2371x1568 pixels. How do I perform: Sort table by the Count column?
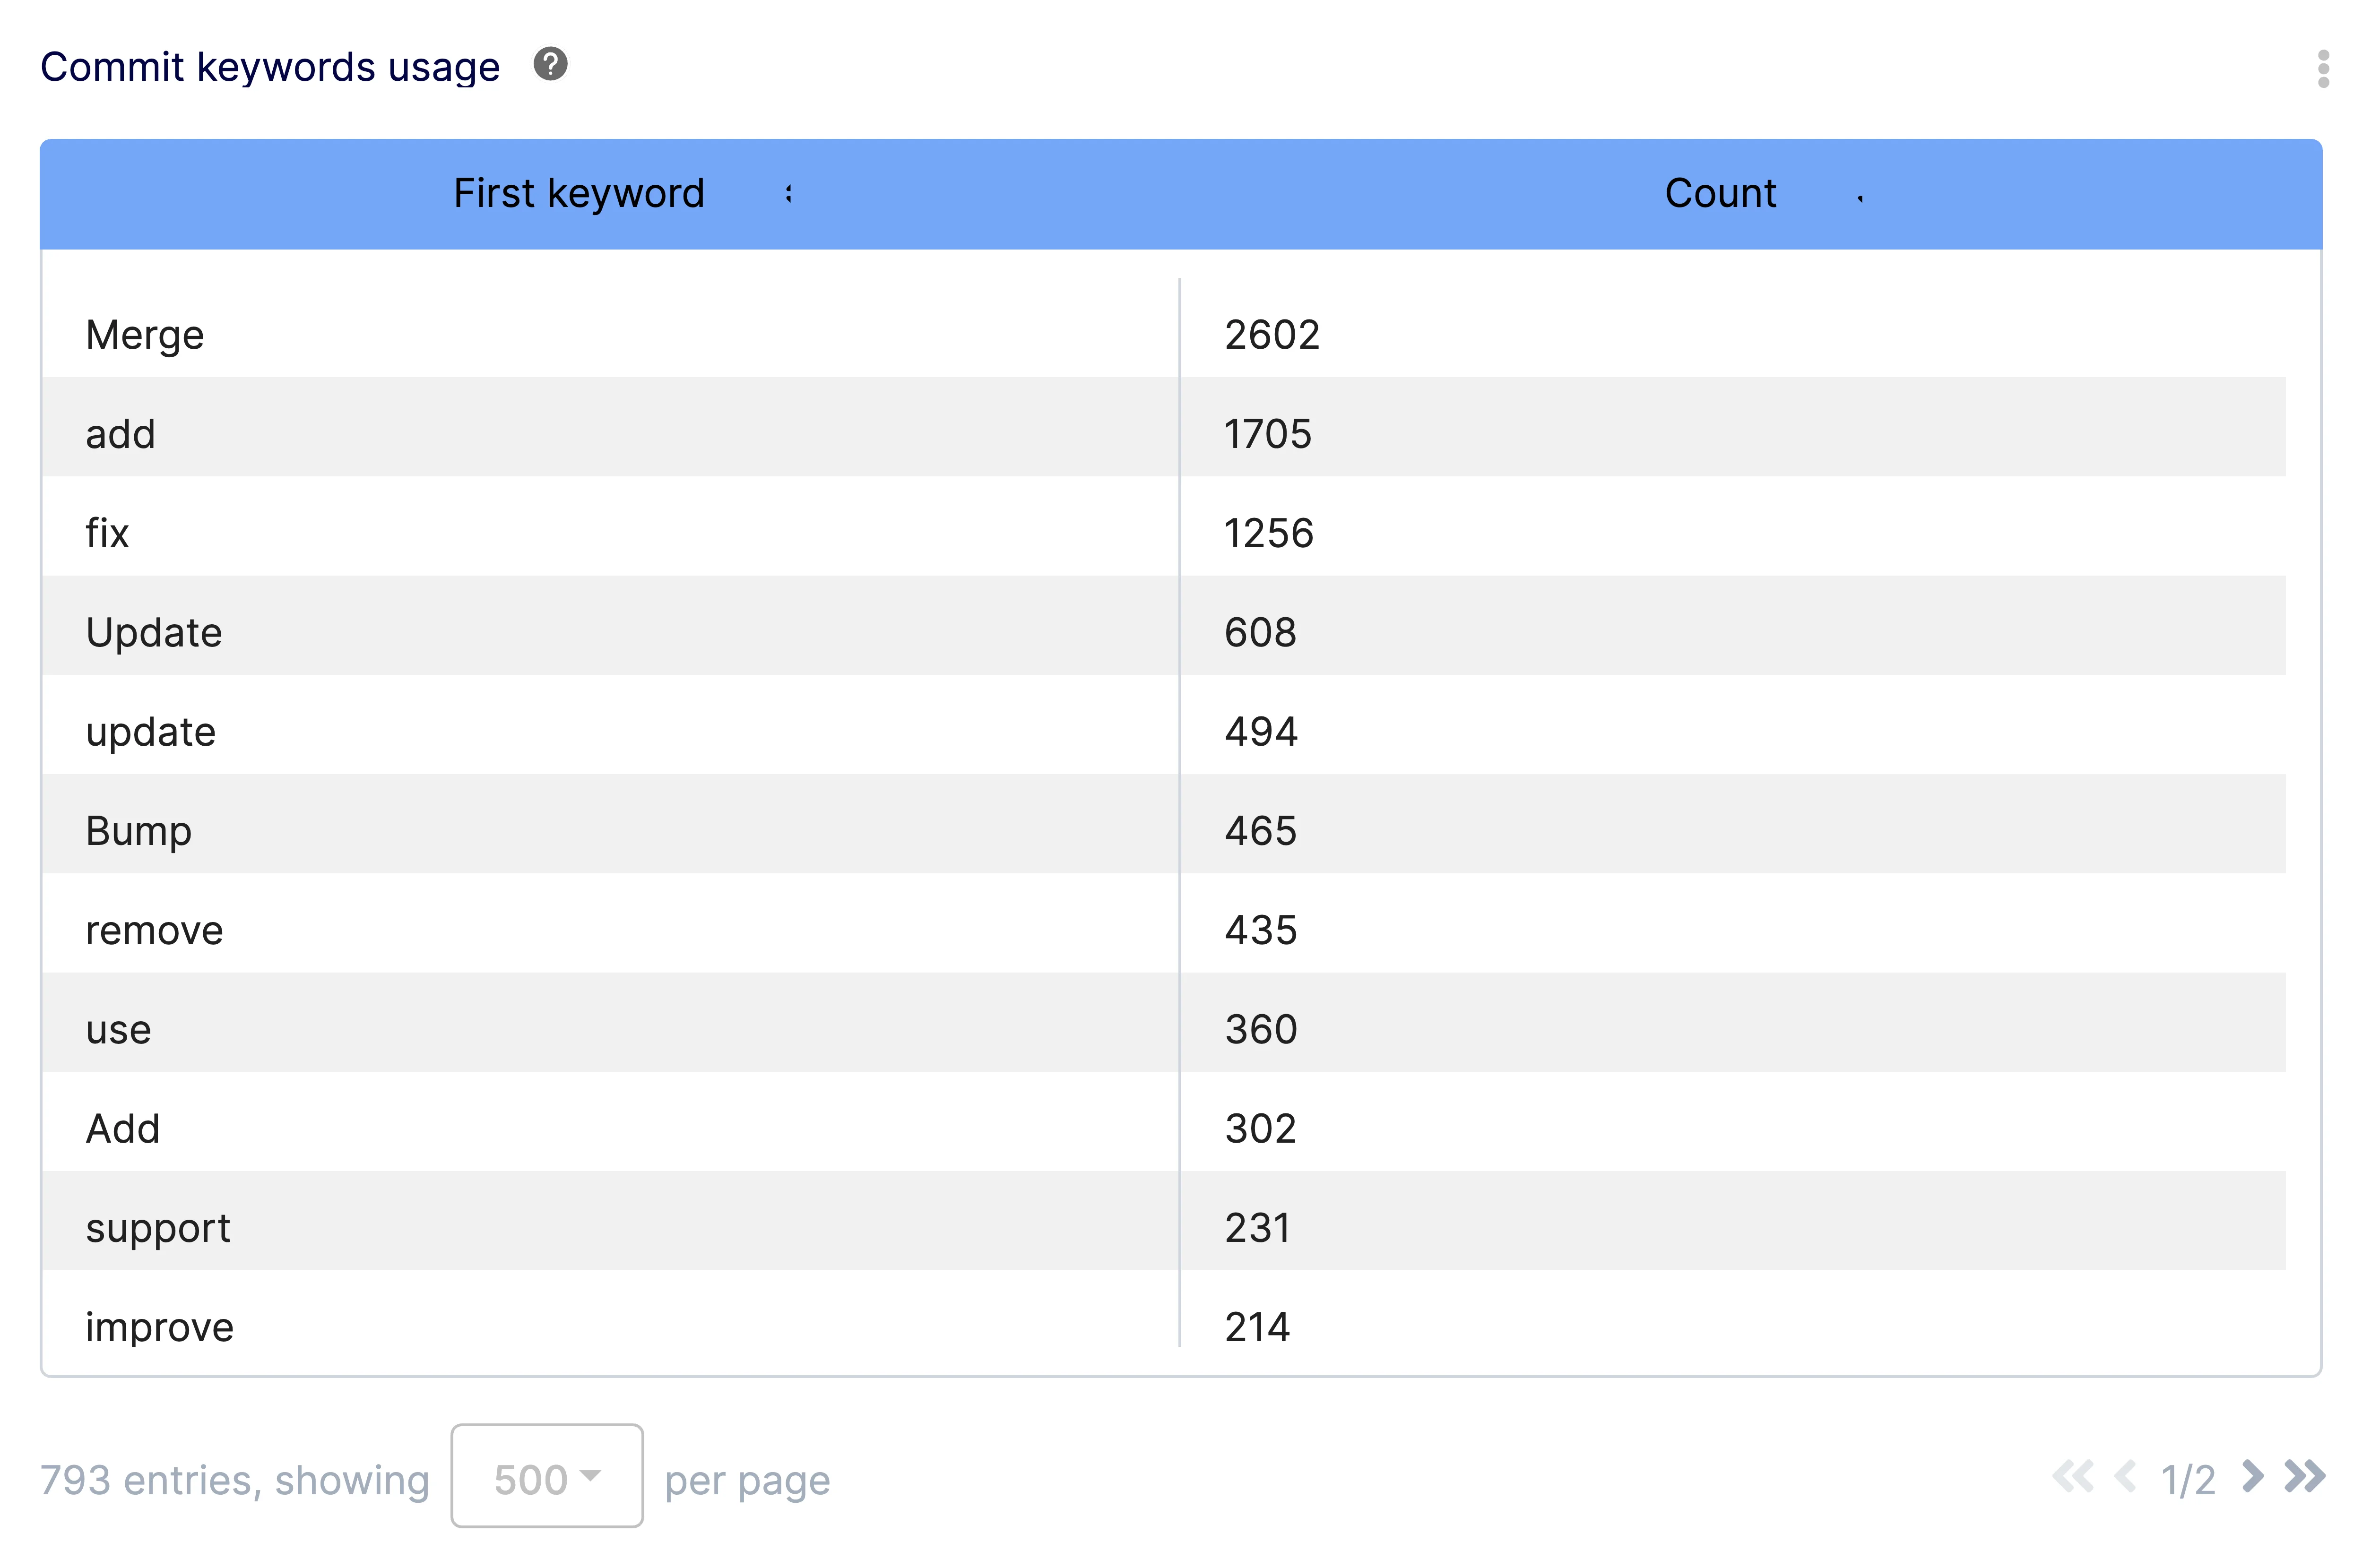tap(1719, 193)
